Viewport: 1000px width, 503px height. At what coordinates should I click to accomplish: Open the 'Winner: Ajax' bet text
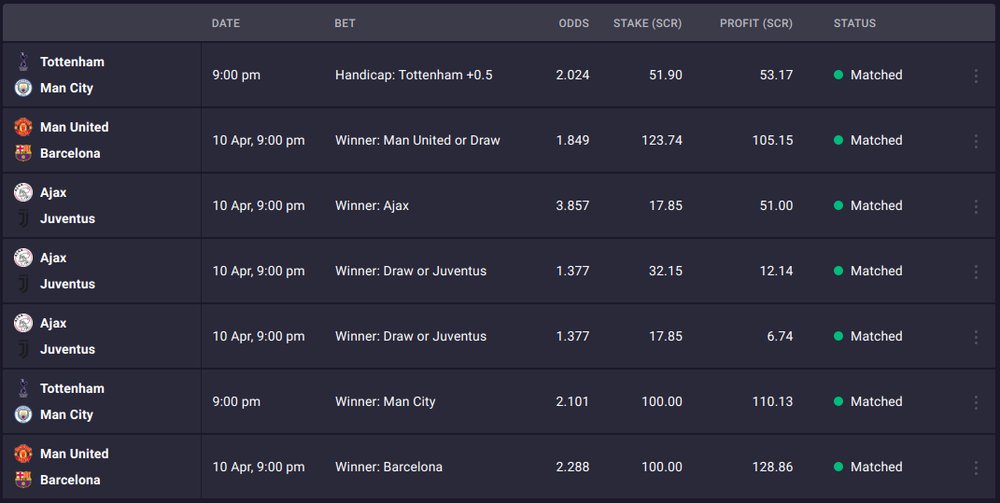[x=372, y=205]
